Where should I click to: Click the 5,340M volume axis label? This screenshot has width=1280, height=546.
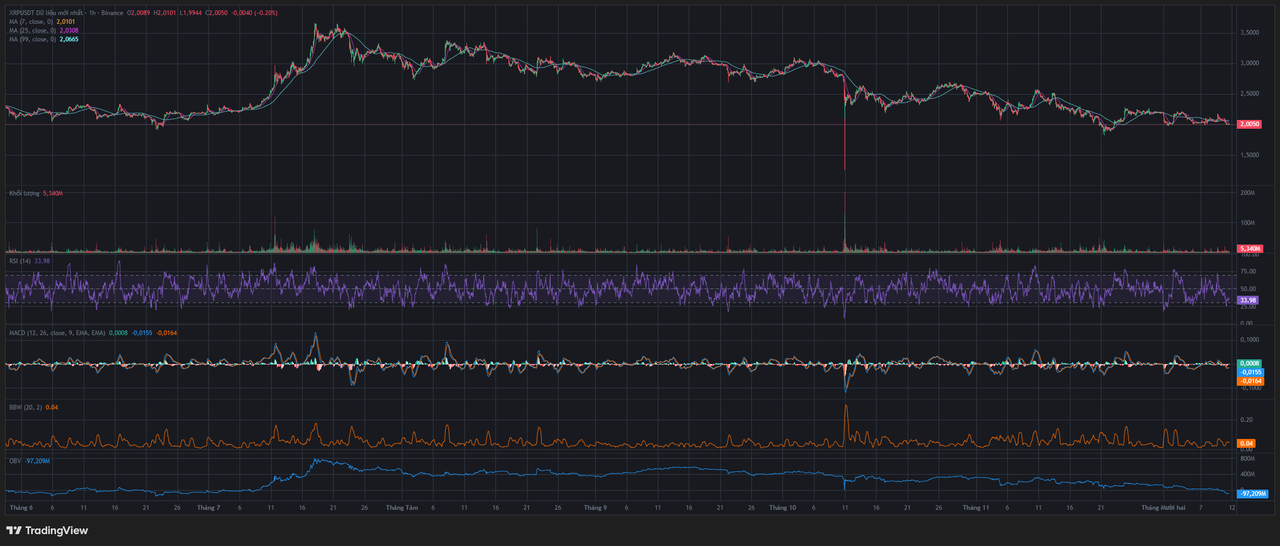point(1249,248)
